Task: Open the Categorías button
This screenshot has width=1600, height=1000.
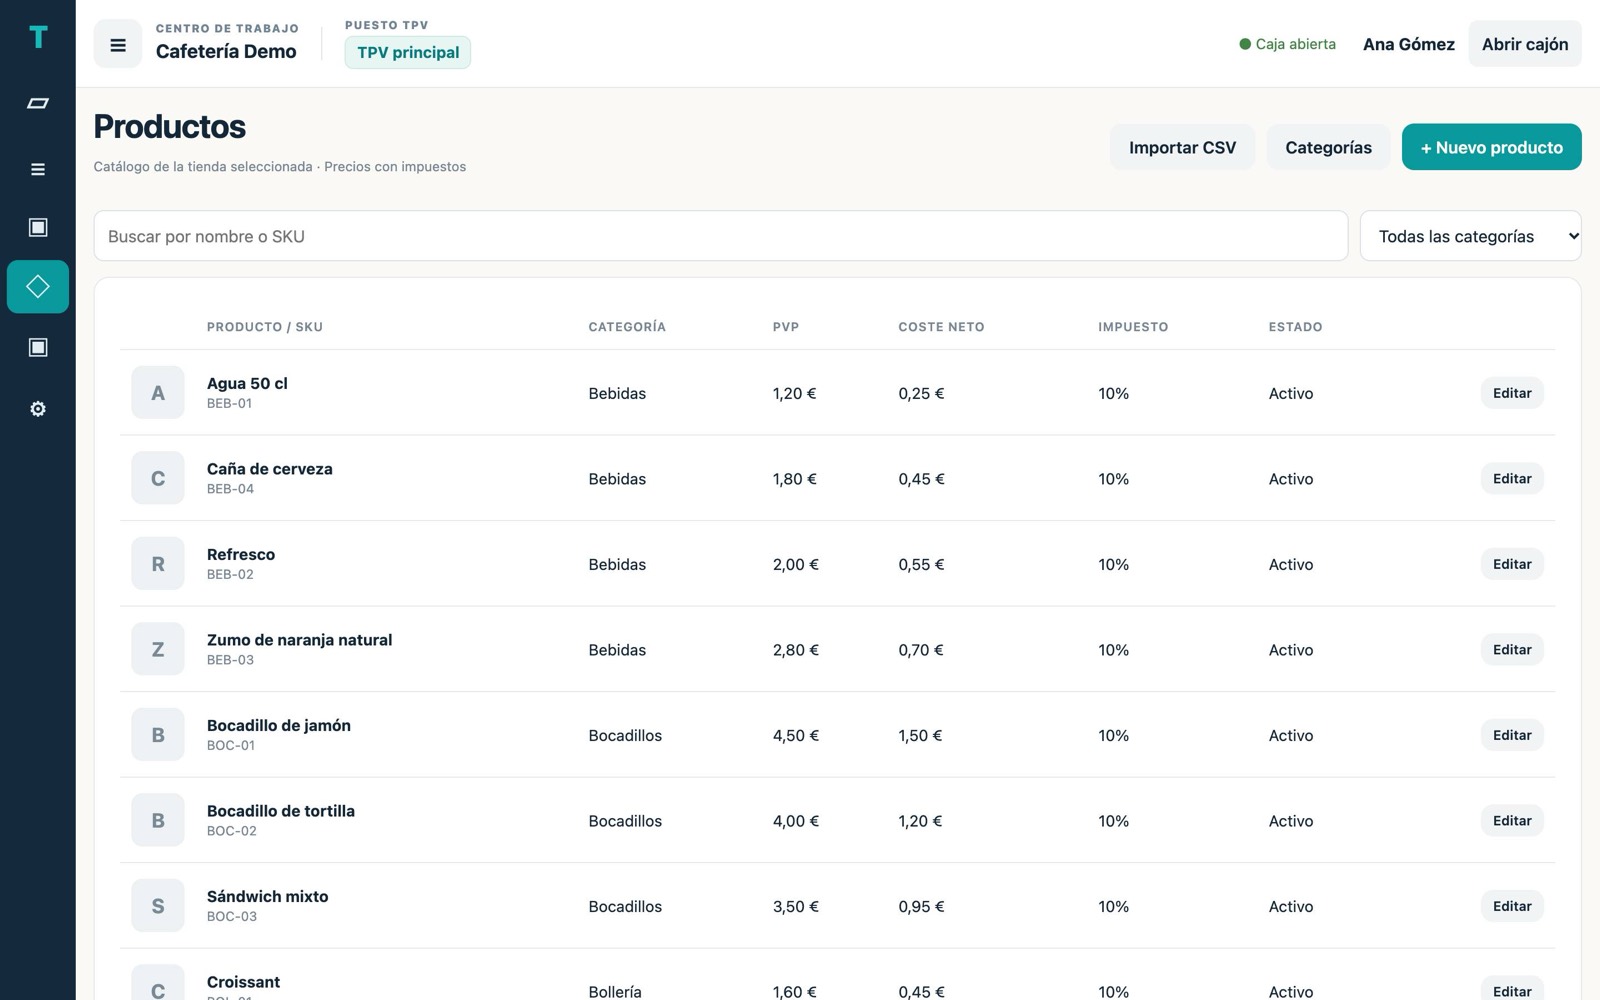Action: click(1328, 147)
